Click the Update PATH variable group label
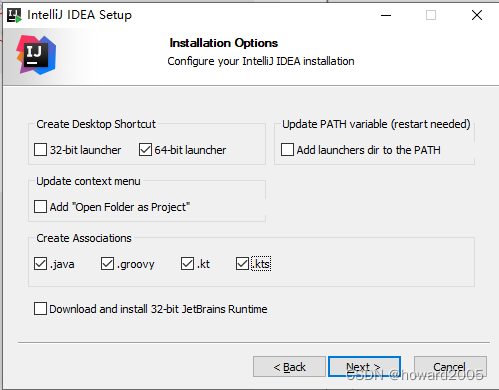499x390 pixels. coord(376,124)
